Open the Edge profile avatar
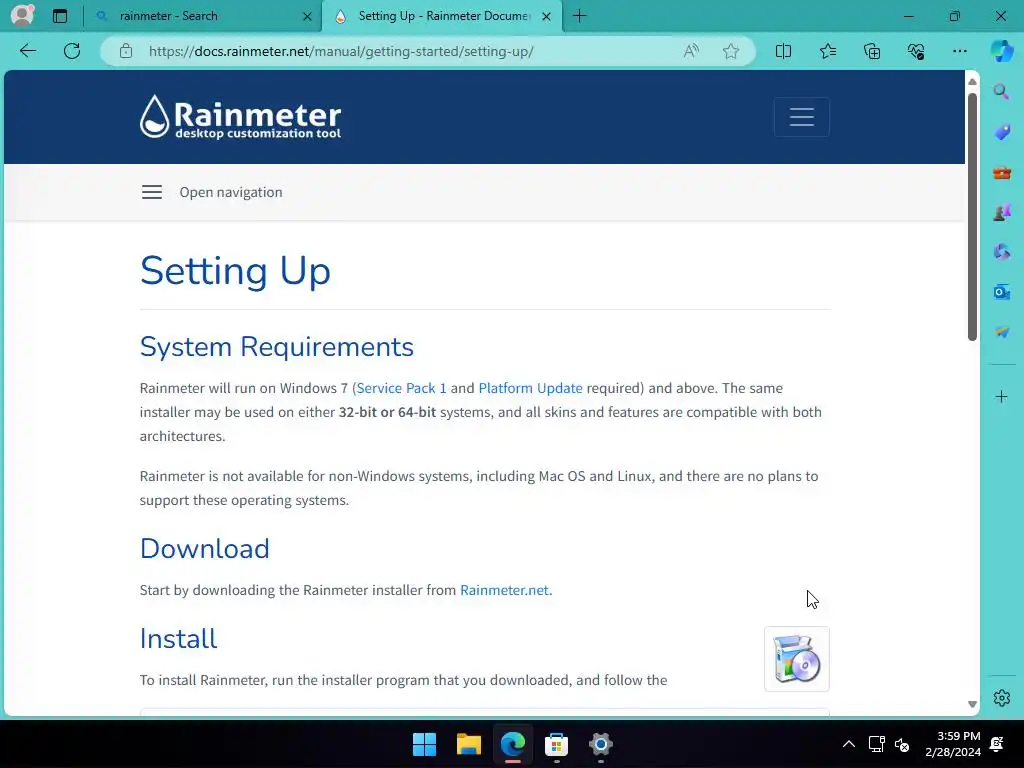Image resolution: width=1024 pixels, height=768 pixels. 22,15
